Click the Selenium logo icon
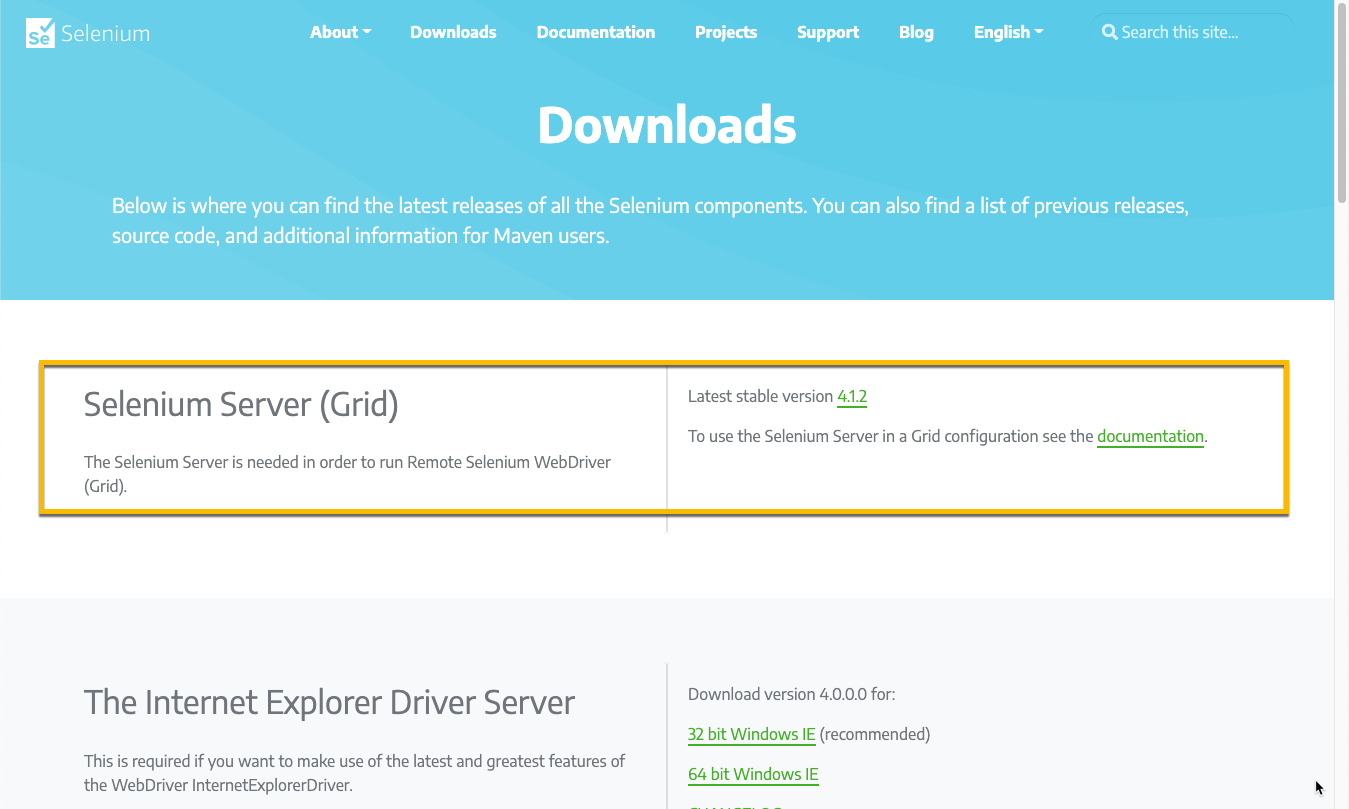This screenshot has width=1349, height=809. (40, 33)
